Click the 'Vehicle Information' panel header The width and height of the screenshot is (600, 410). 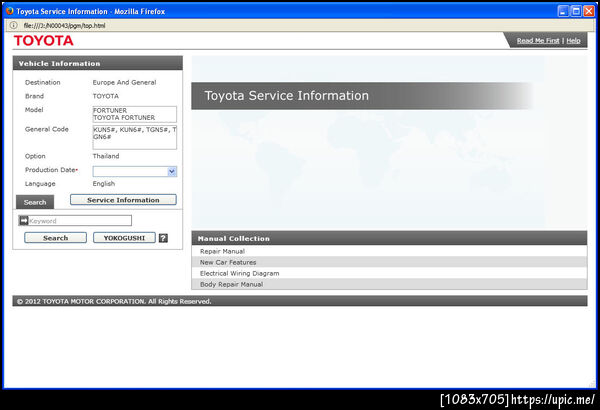pyautogui.click(x=98, y=63)
